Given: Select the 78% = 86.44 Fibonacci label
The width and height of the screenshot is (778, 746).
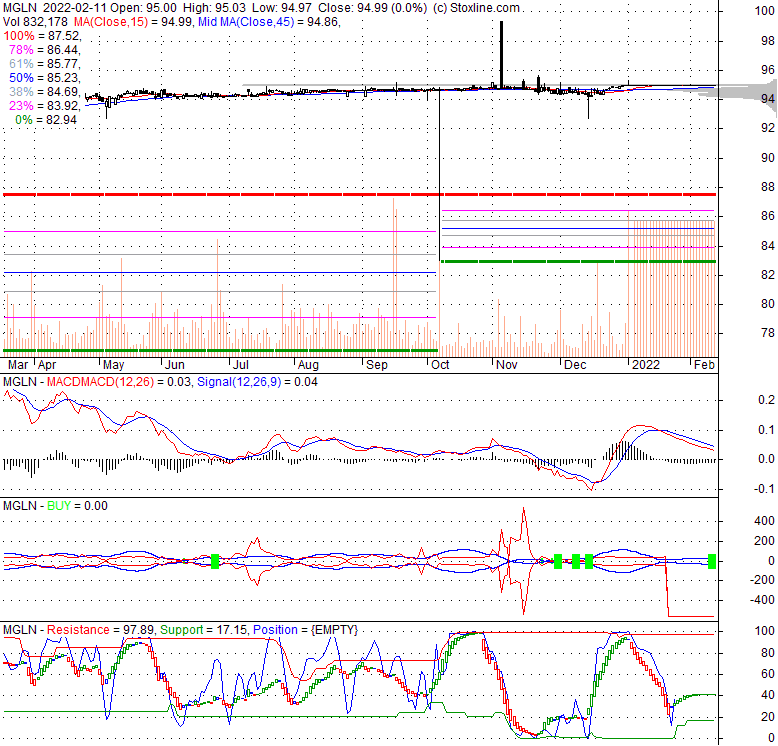Looking at the screenshot, I should (45, 50).
